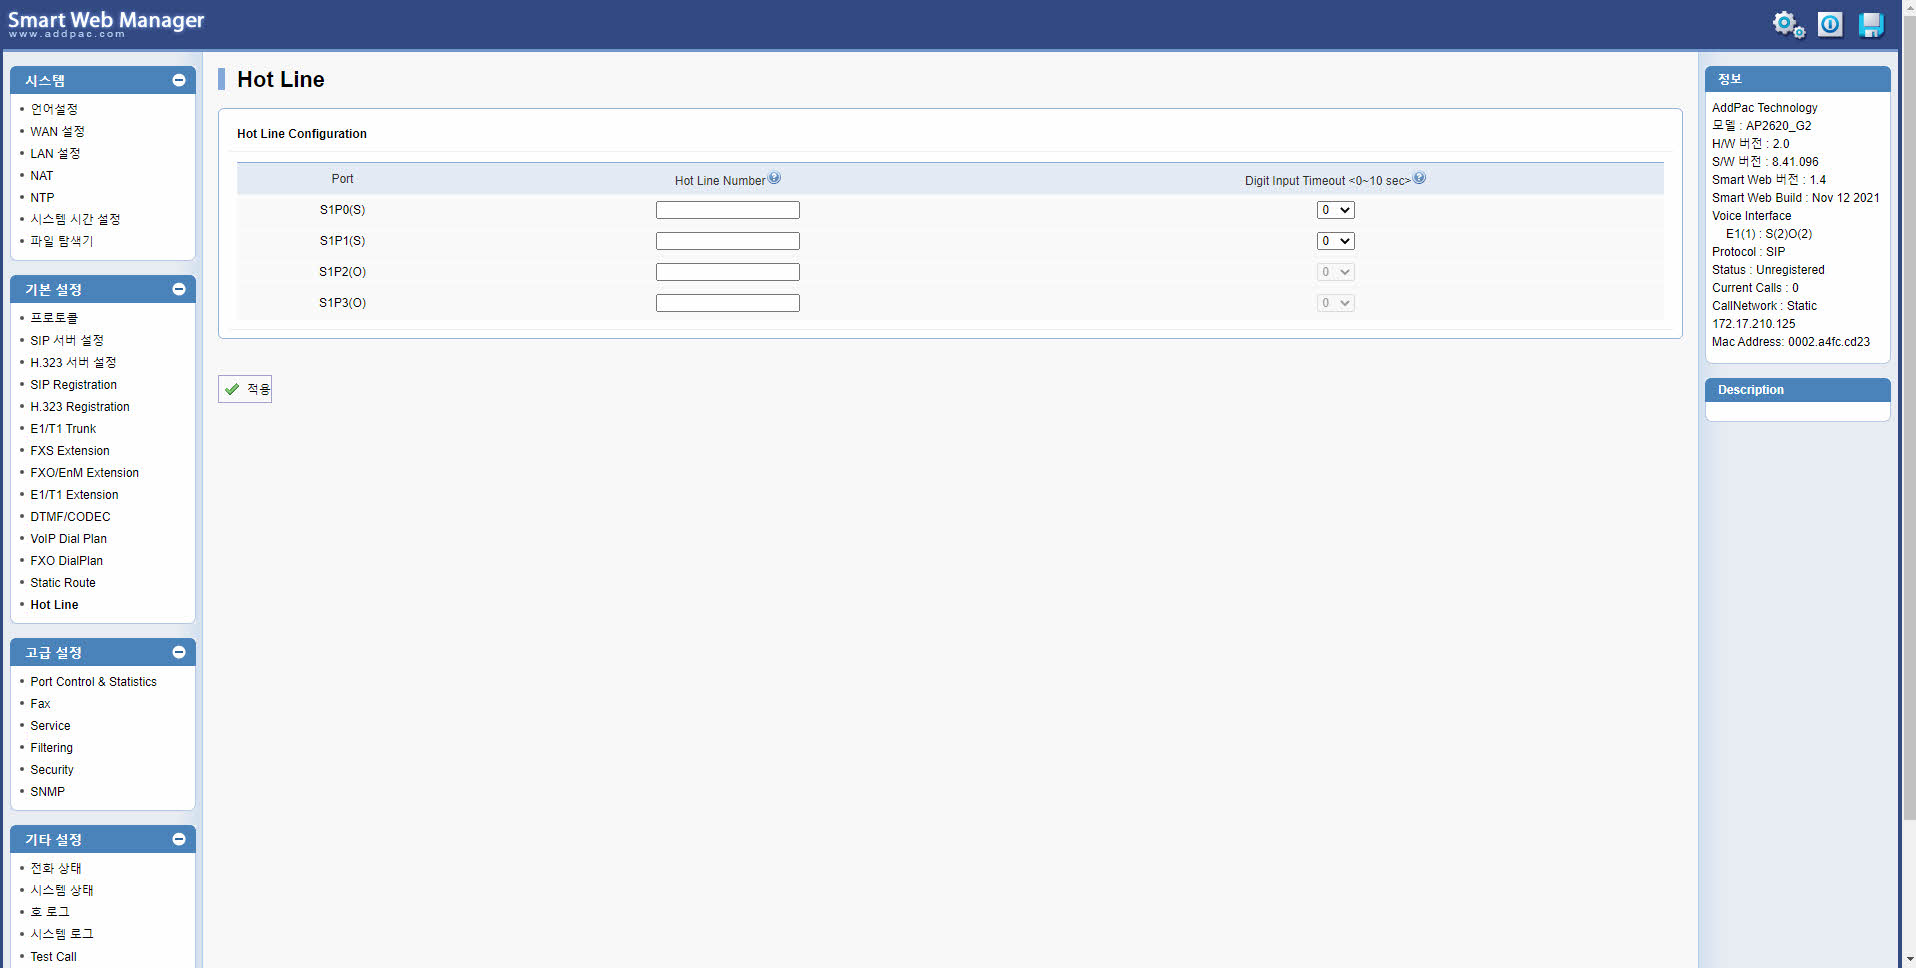Viewport: 1916px width, 968px height.
Task: Go to Port Control & Statistics page
Action: [x=93, y=682]
